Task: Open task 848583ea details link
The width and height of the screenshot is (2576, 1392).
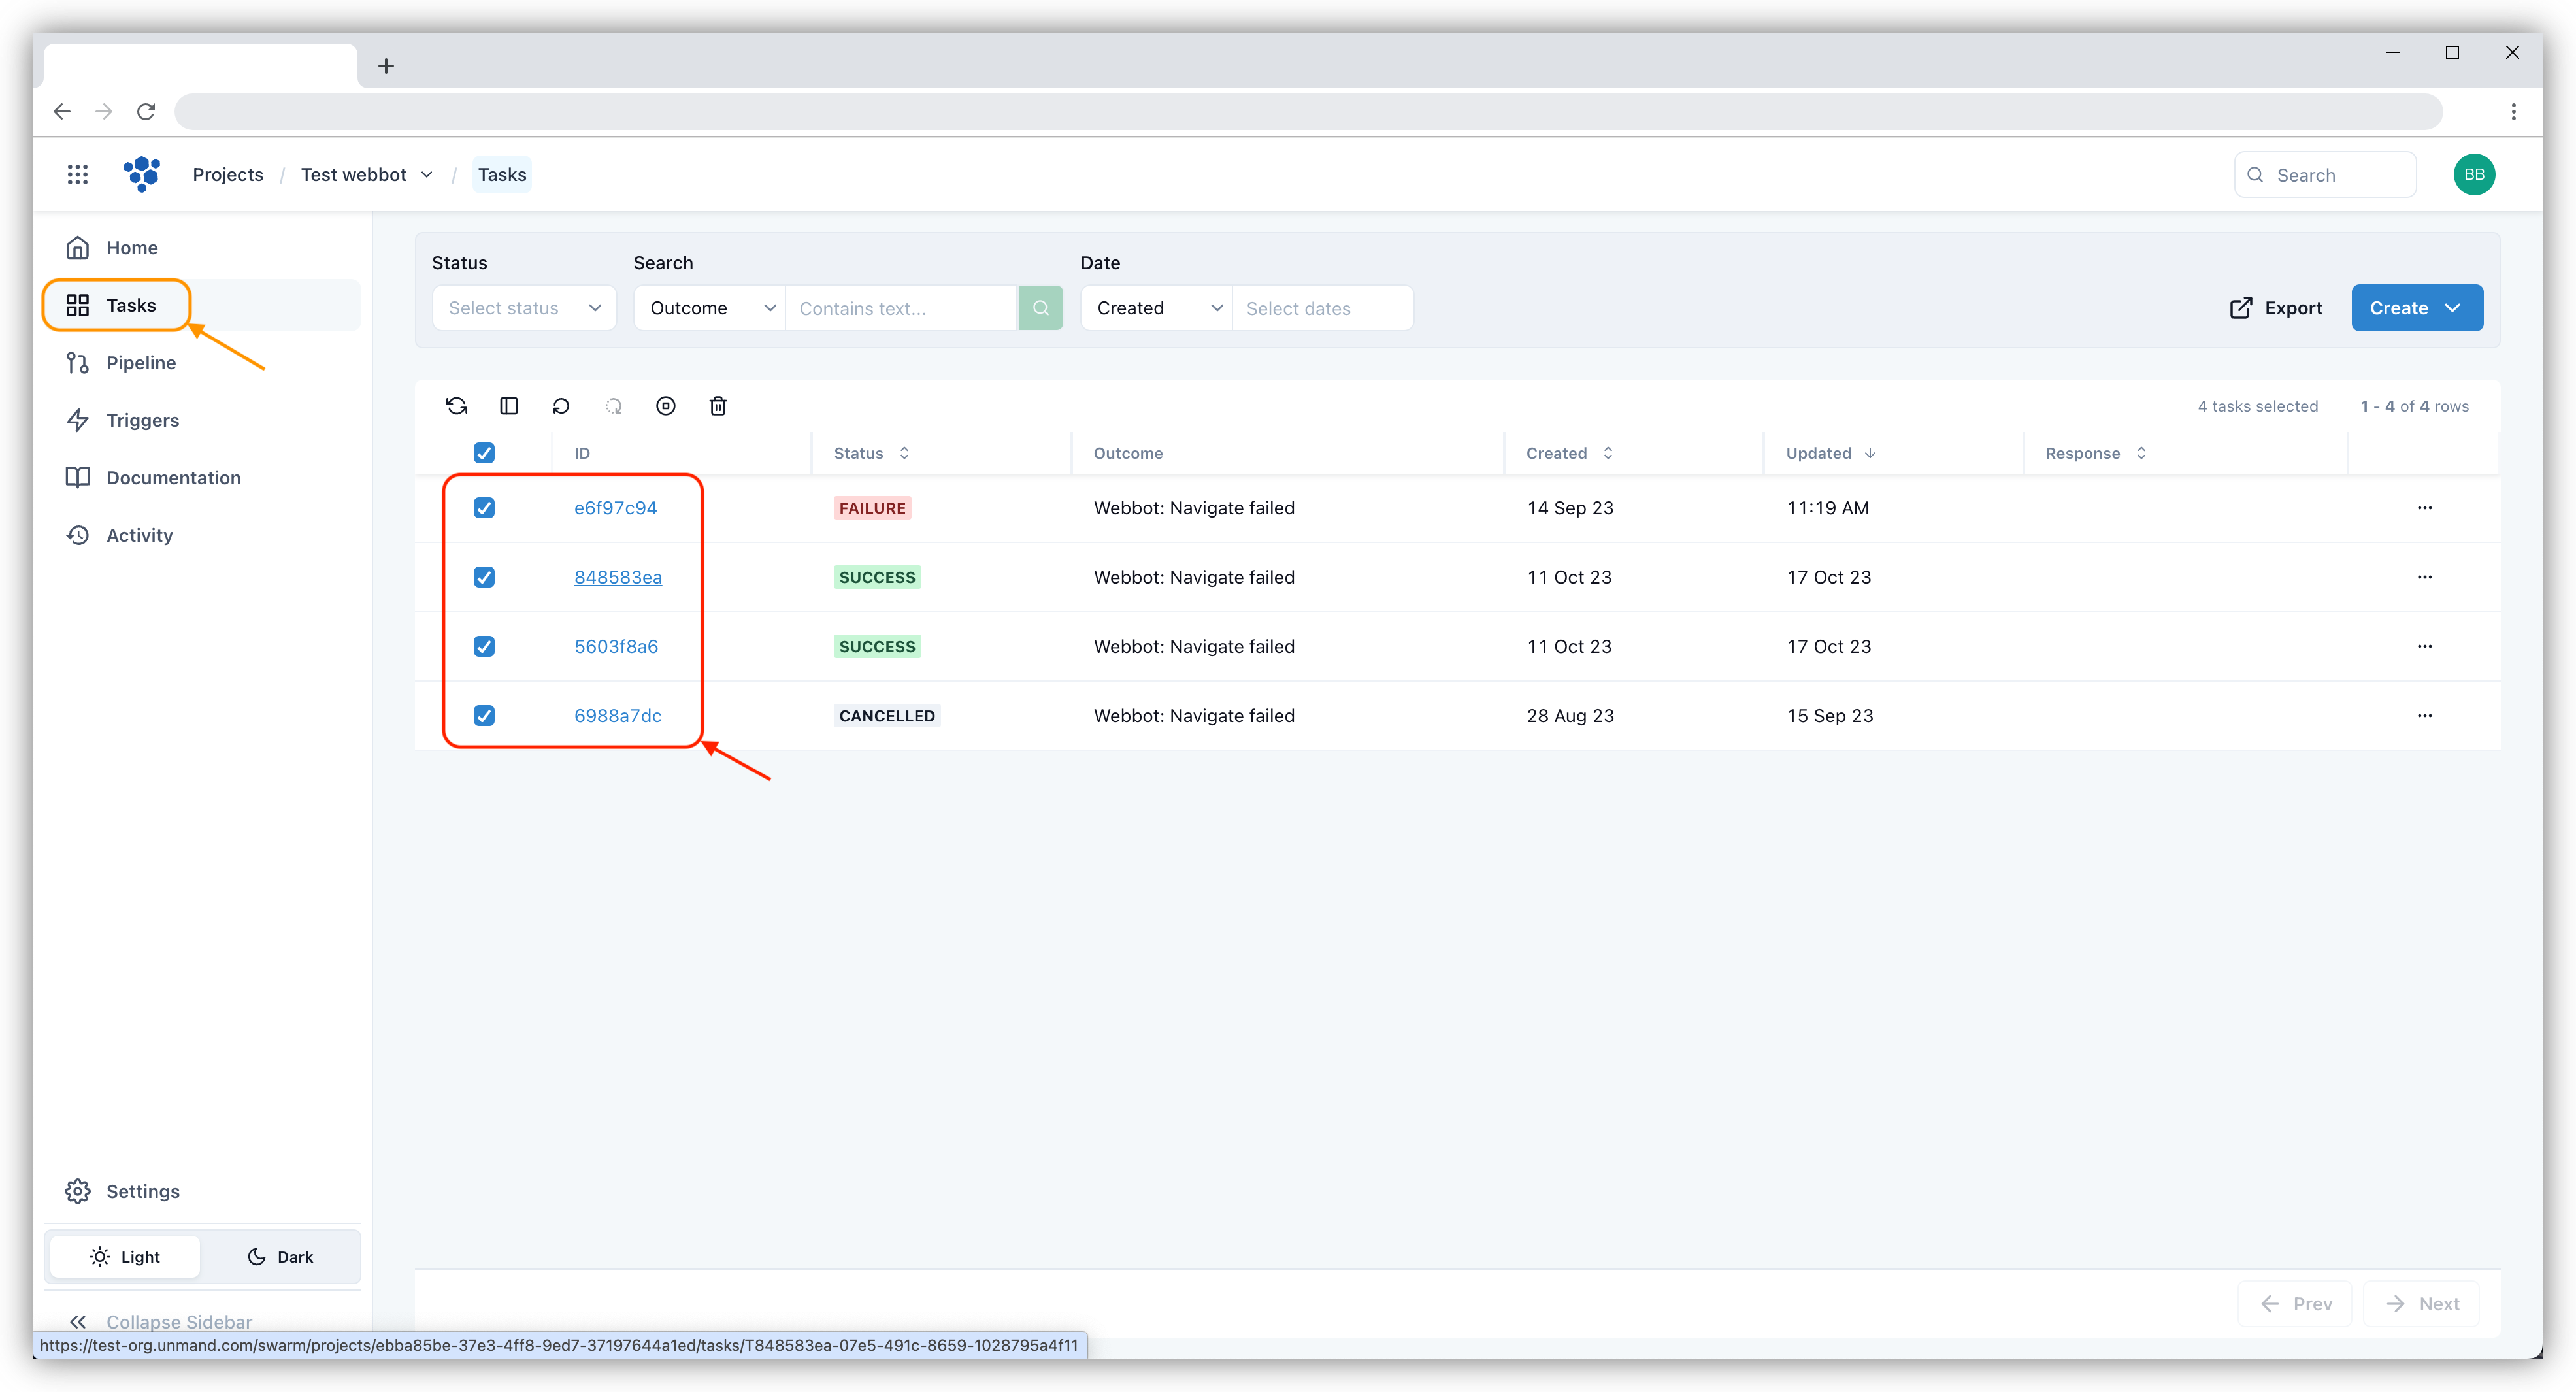Action: [x=617, y=577]
